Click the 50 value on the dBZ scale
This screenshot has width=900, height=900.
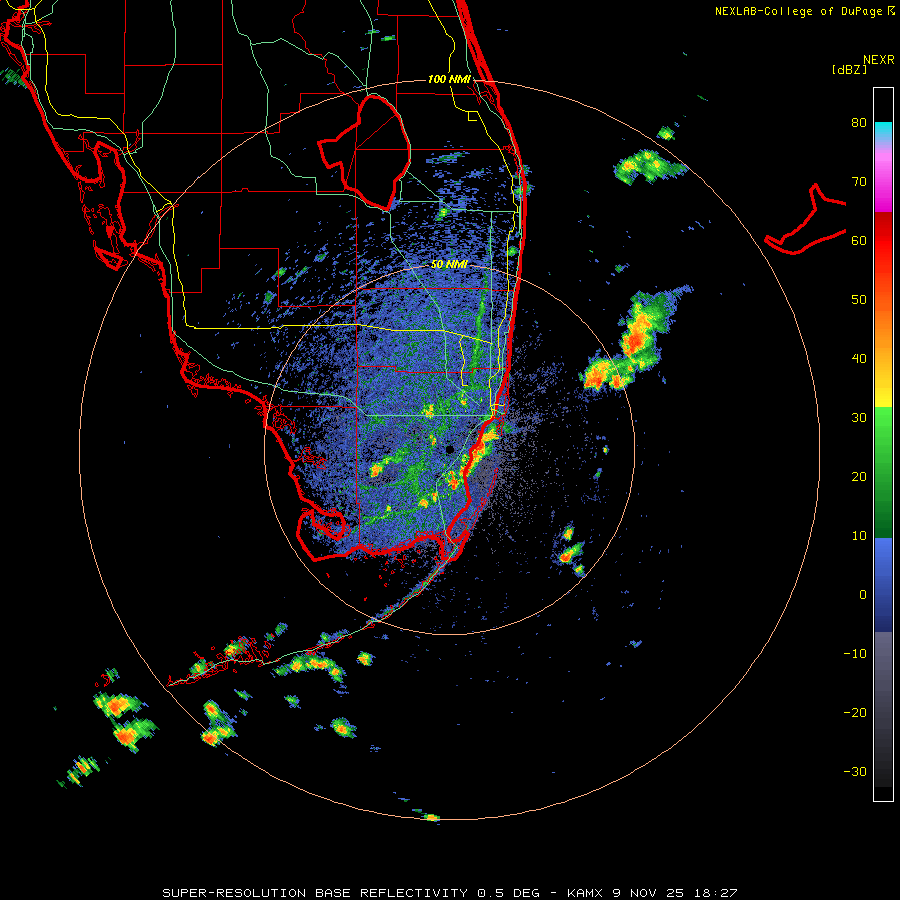coord(859,300)
